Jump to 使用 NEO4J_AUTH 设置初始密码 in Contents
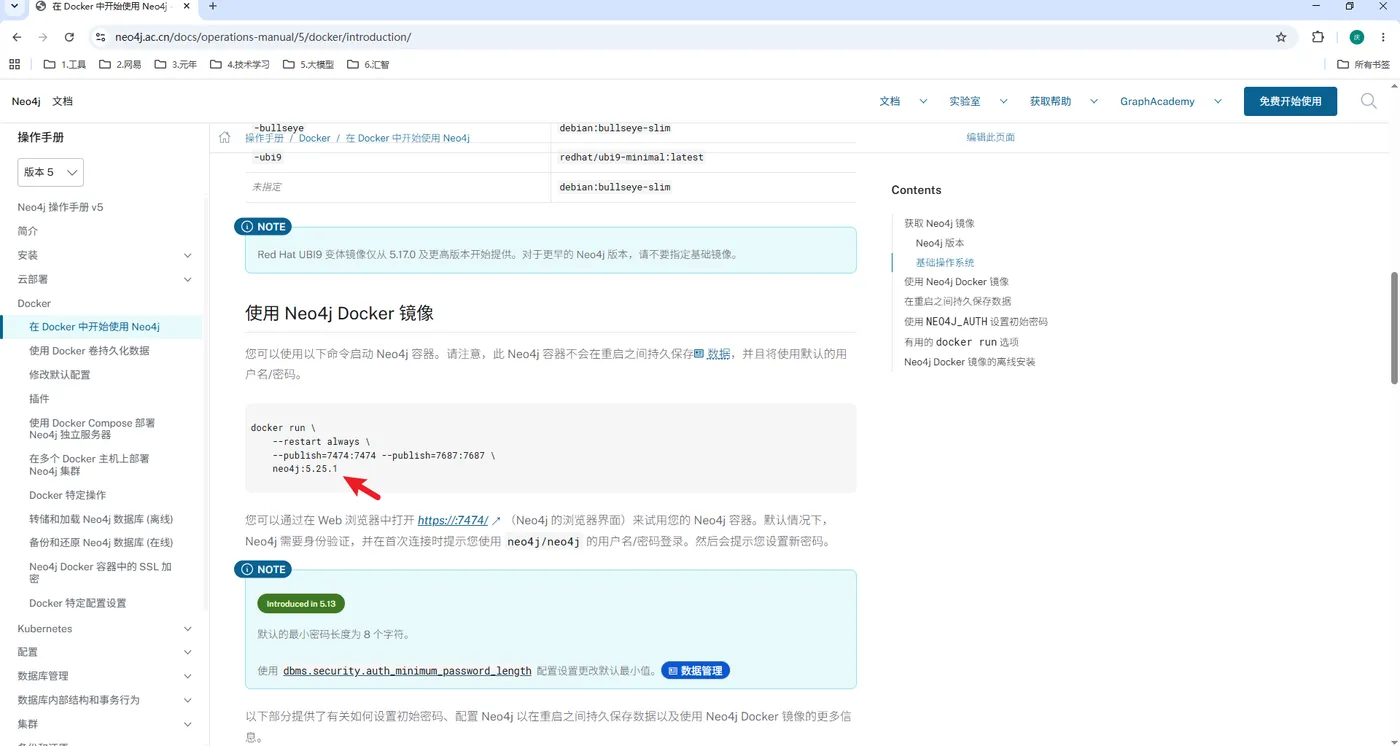 tap(976, 322)
